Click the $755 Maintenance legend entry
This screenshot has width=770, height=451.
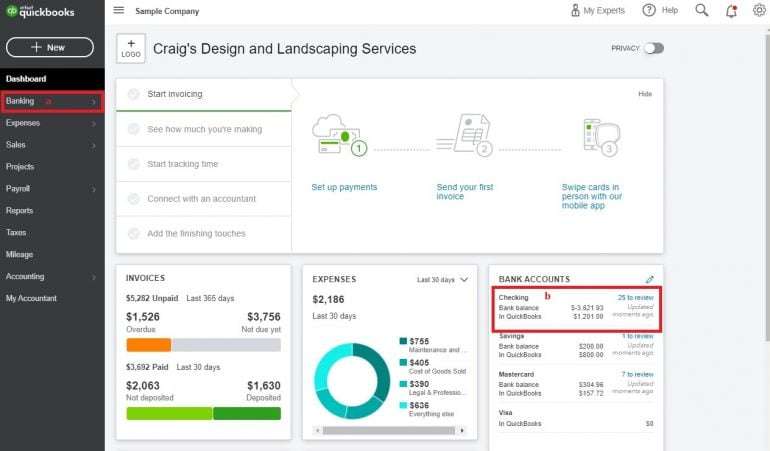pyautogui.click(x=433, y=345)
